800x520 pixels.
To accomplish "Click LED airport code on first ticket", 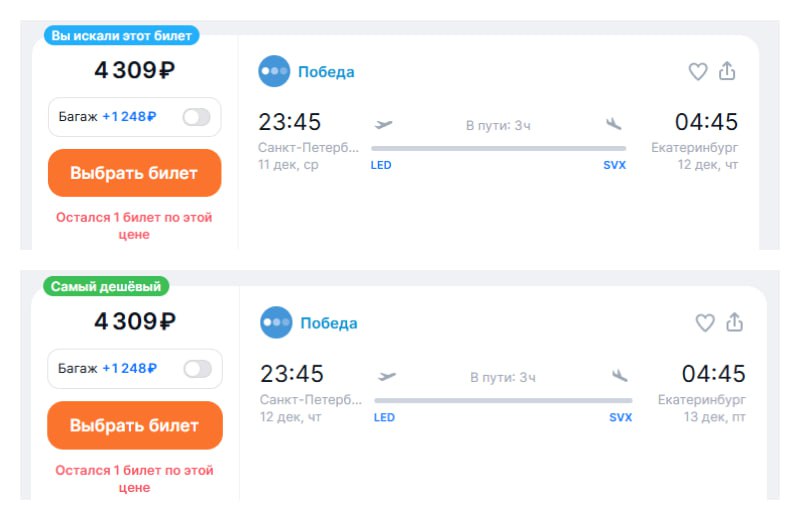I will 381,165.
